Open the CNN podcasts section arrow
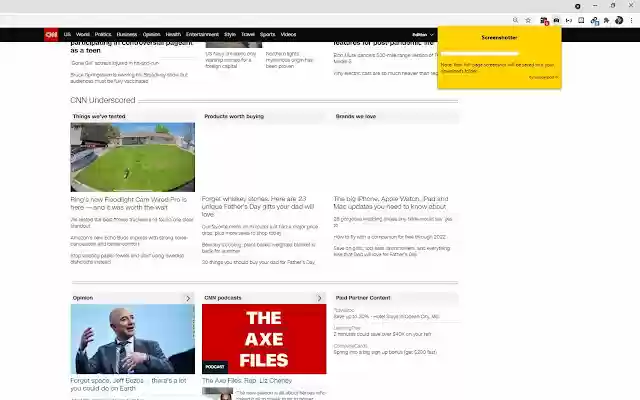The height and width of the screenshot is (400, 640). pyautogui.click(x=320, y=298)
